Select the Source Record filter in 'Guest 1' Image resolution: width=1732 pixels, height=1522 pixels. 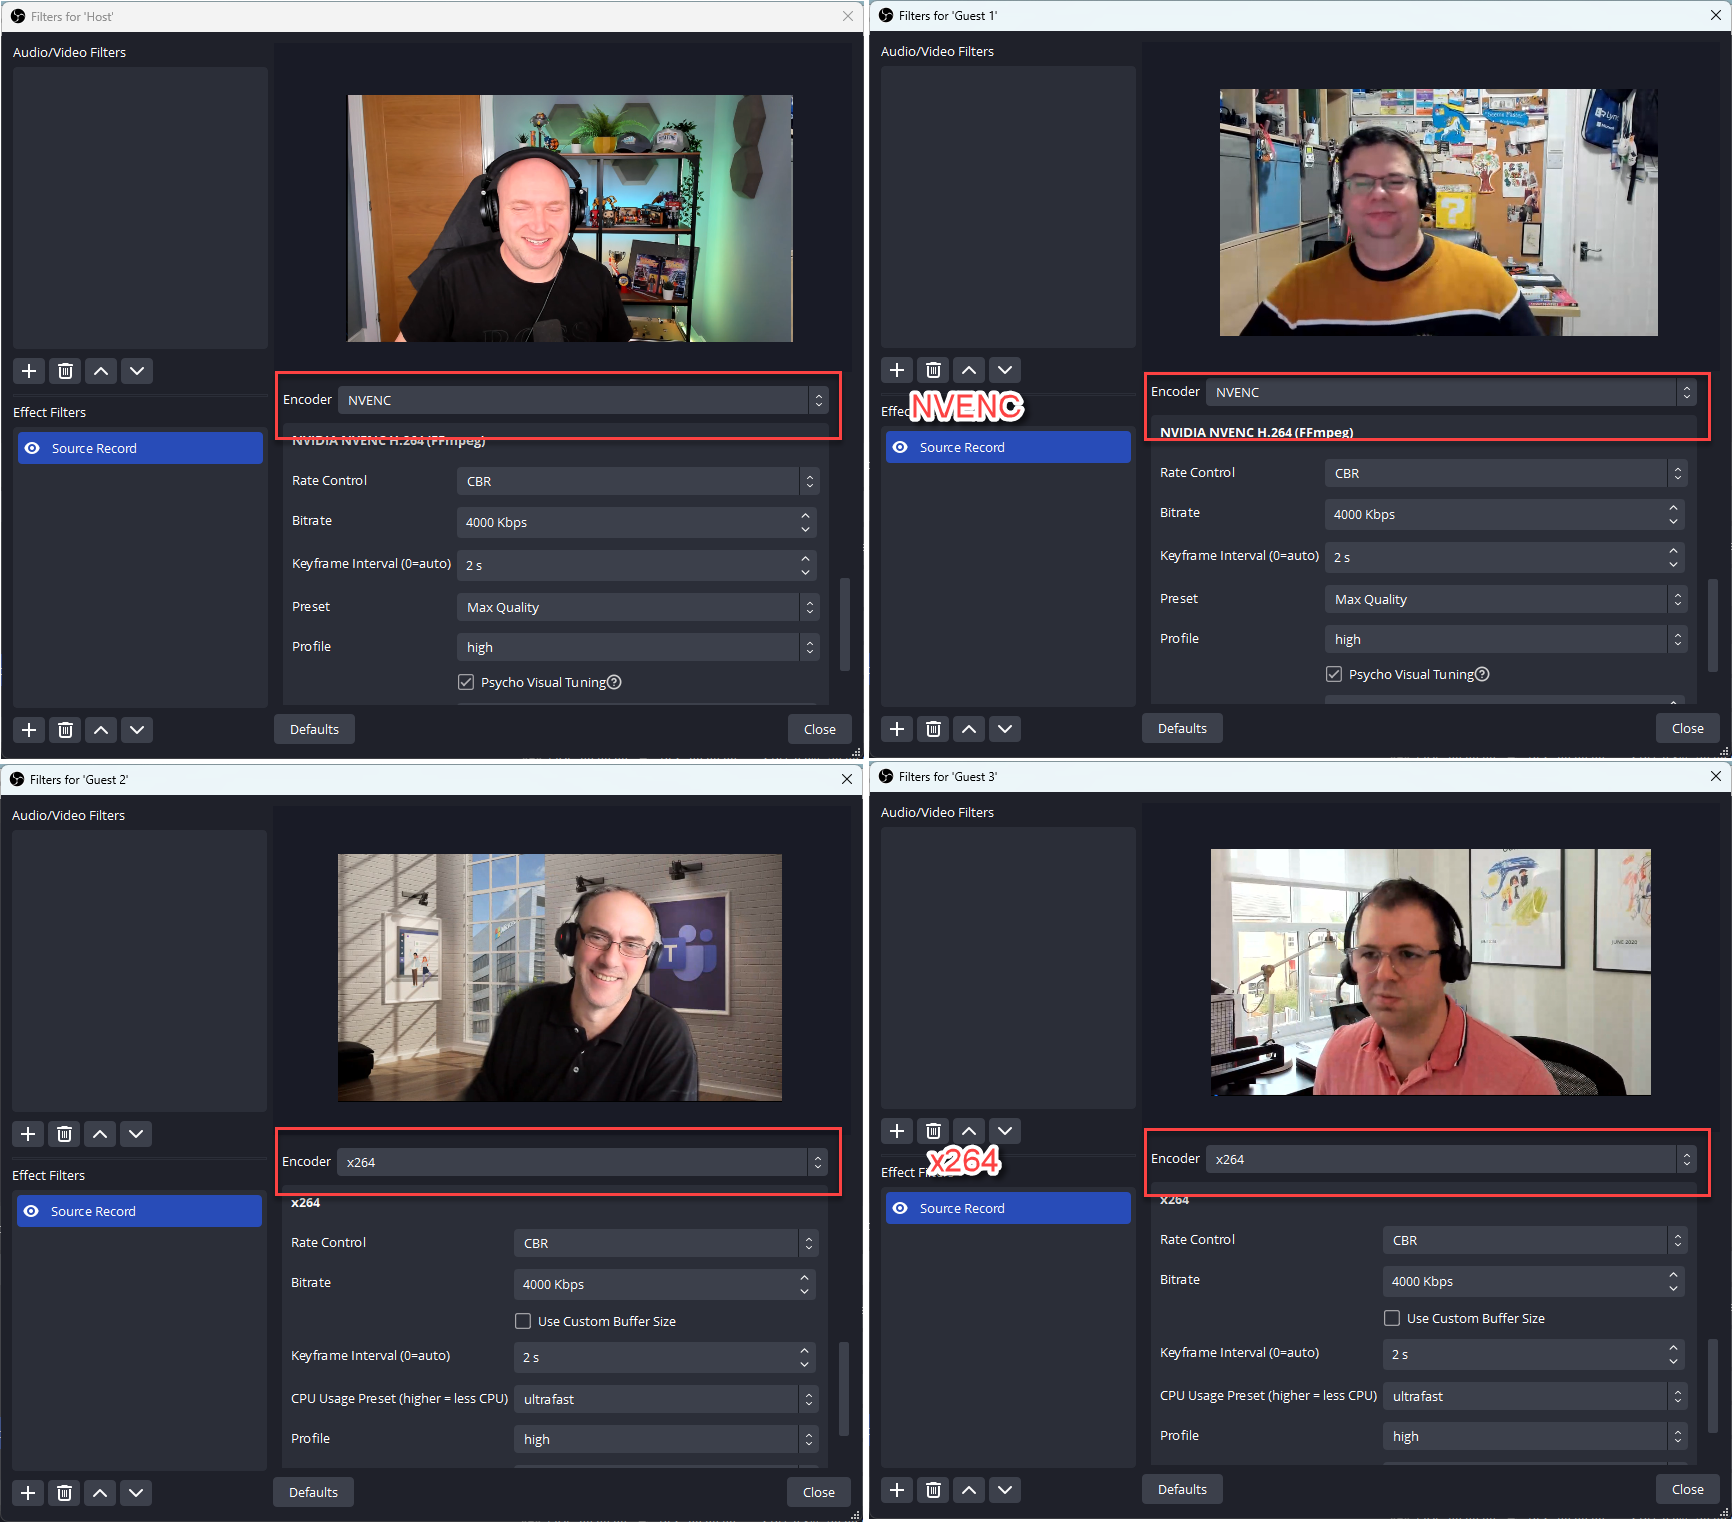point(1008,447)
